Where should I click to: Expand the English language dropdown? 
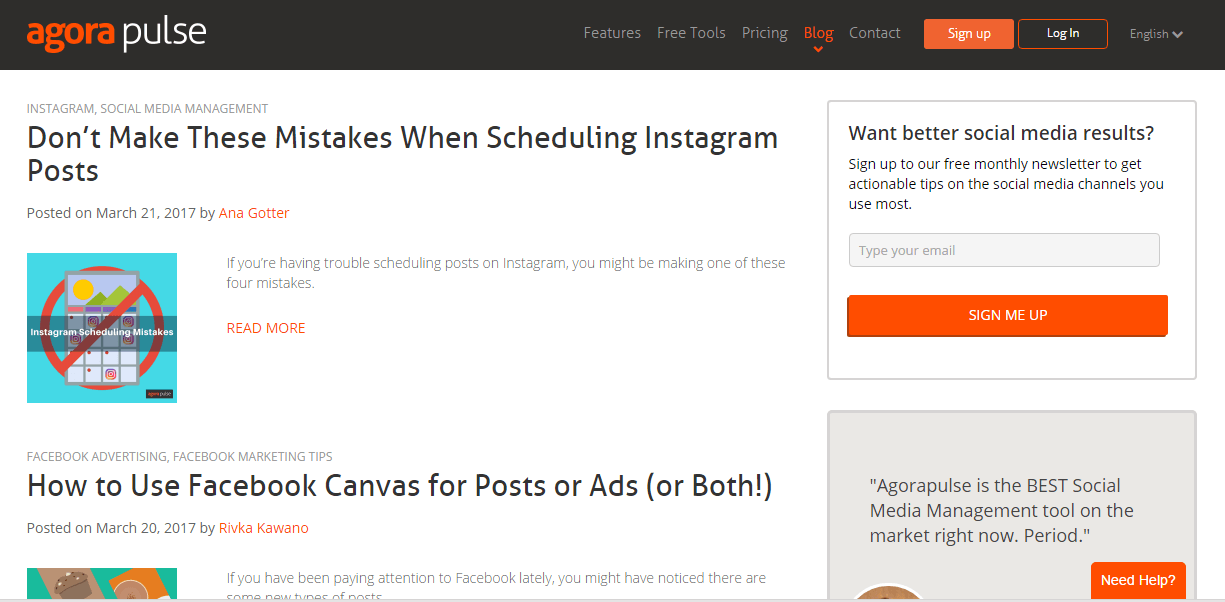(x=1156, y=34)
